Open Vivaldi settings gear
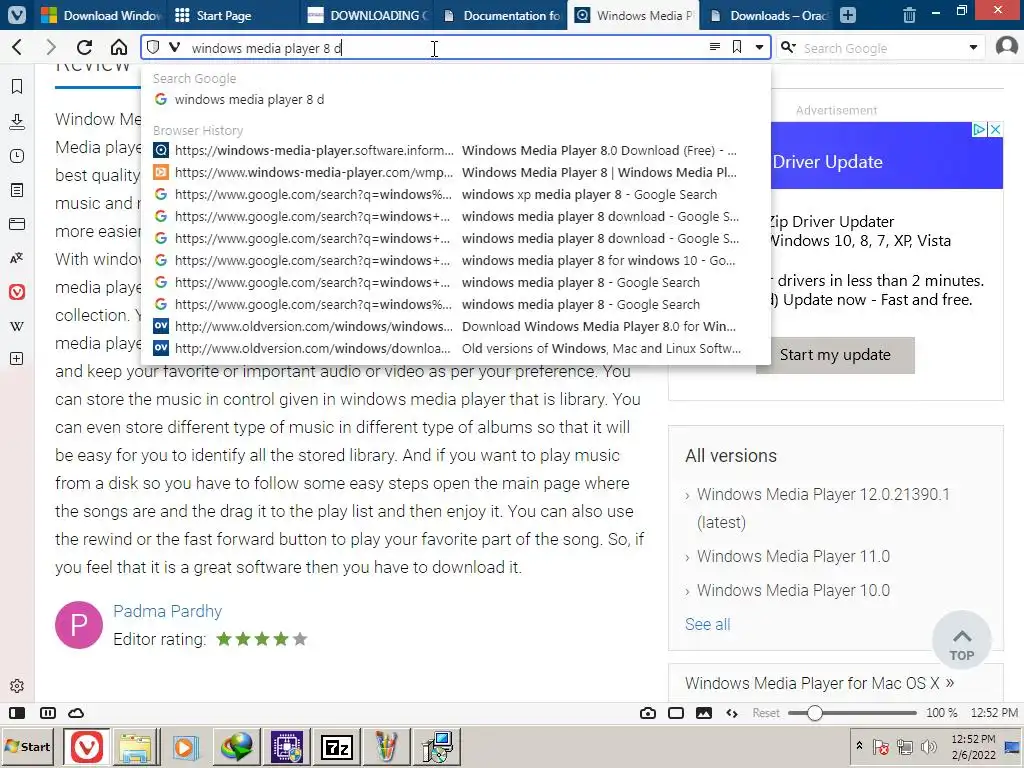This screenshot has width=1024, height=768. pyautogui.click(x=17, y=686)
